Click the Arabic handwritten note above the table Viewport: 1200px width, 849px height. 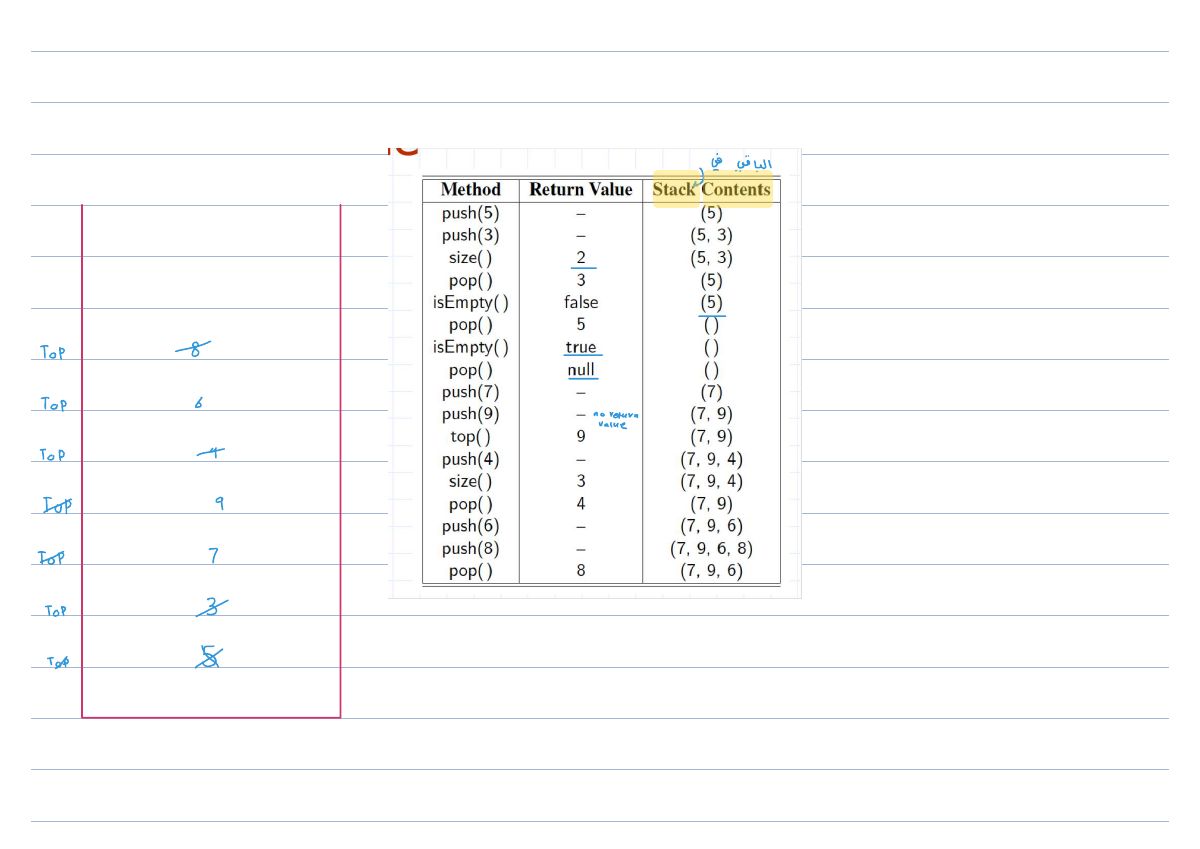pyautogui.click(x=741, y=162)
